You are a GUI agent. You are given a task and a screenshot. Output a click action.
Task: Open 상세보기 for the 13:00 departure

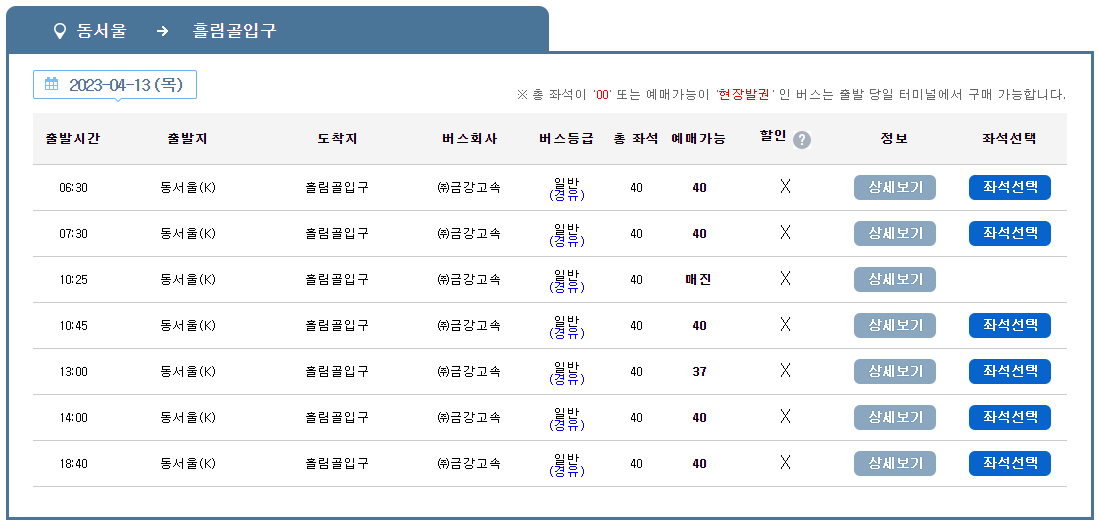pyautogui.click(x=894, y=372)
